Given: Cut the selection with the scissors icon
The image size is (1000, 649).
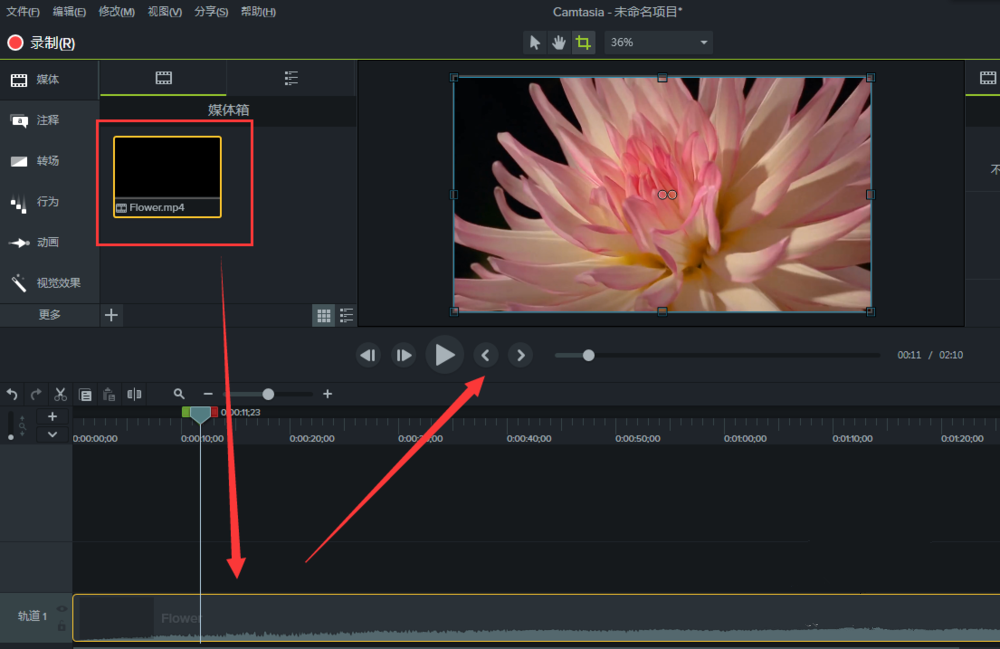Looking at the screenshot, I should click(61, 394).
